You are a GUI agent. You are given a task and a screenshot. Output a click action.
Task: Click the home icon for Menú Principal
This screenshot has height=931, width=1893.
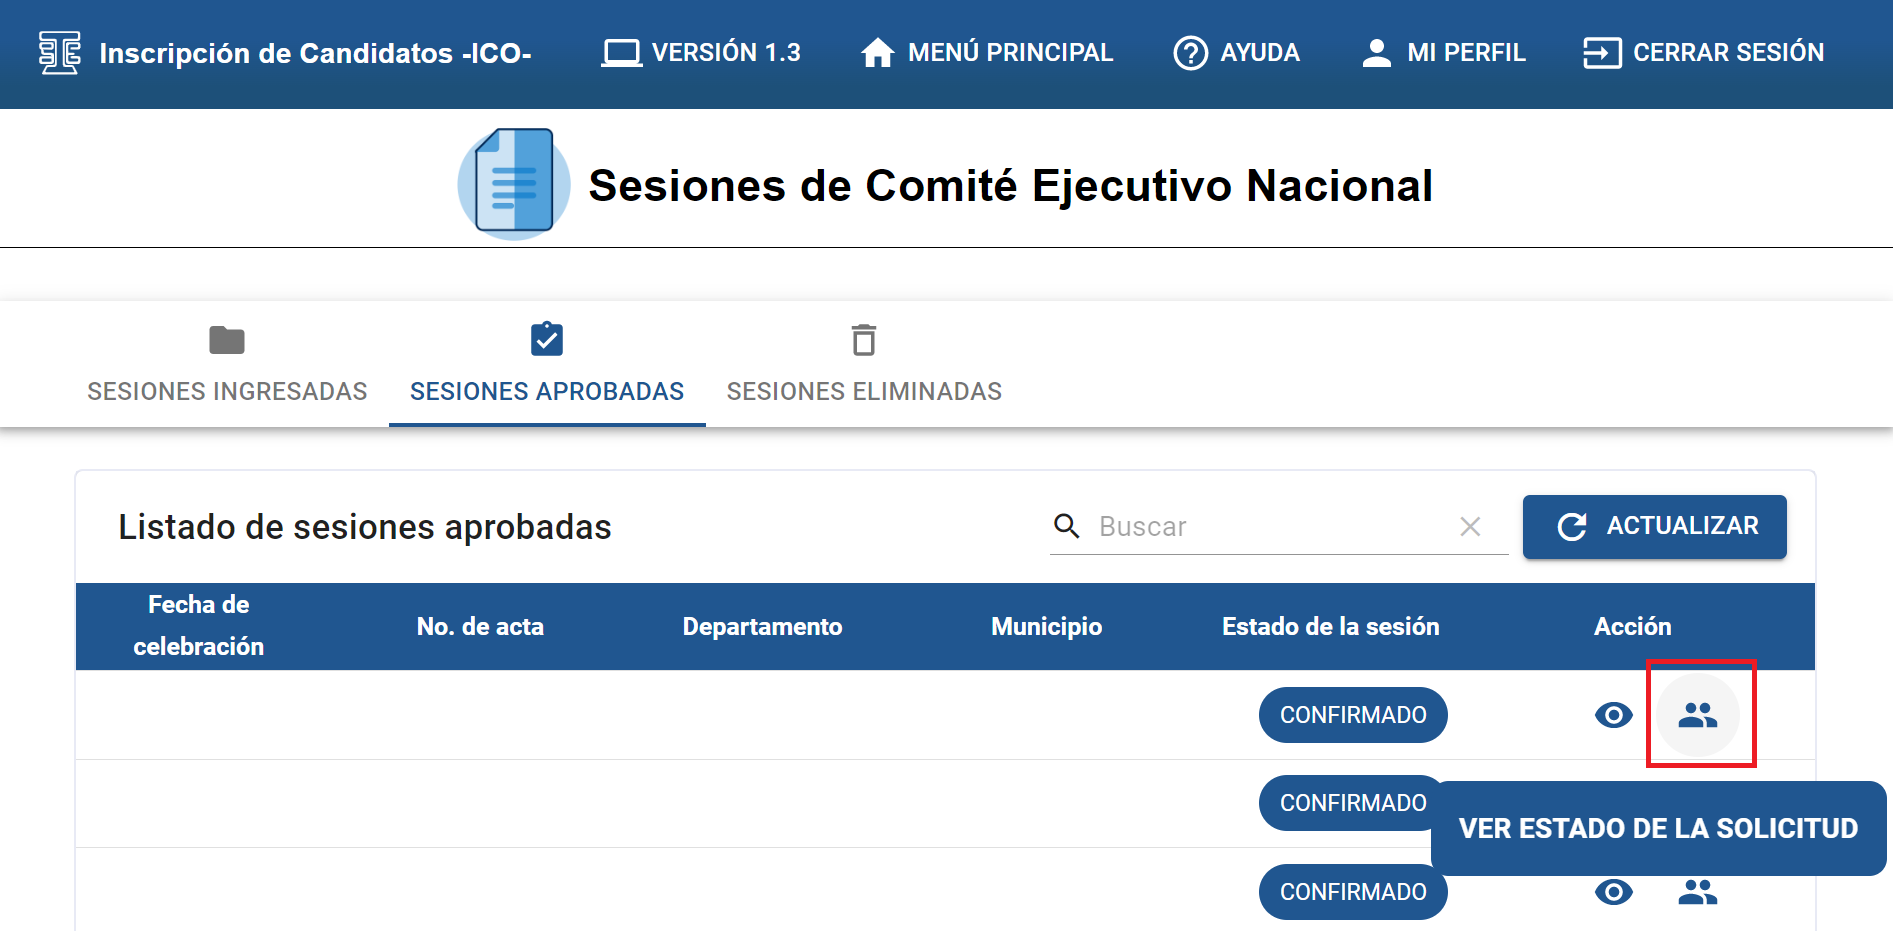click(x=877, y=53)
